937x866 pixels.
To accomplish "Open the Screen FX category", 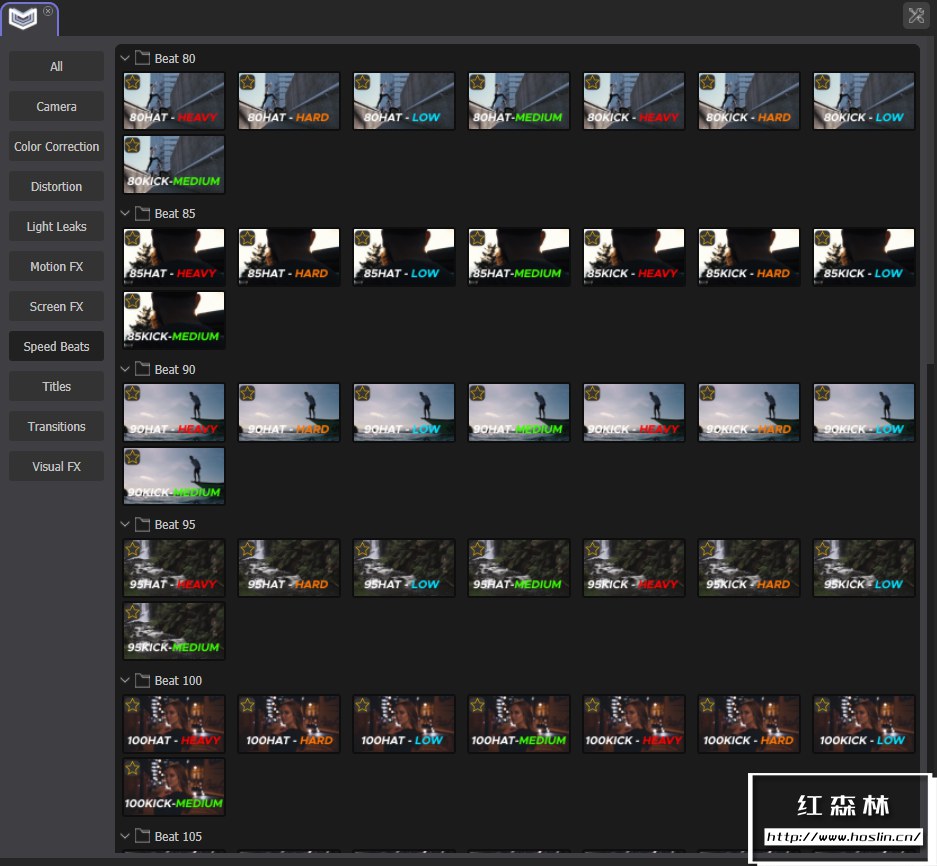I will pos(56,307).
